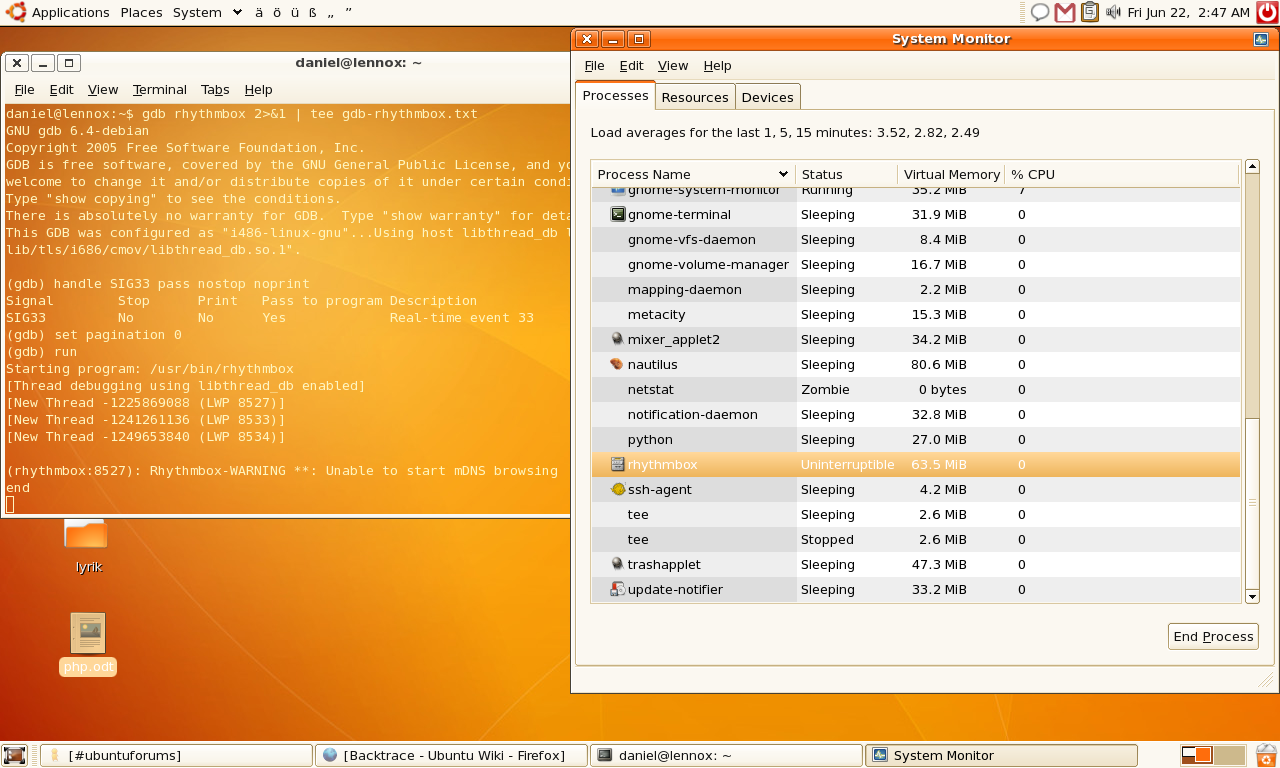Switch to the Resources tab
Screen dimensions: 1280x768
(x=694, y=97)
